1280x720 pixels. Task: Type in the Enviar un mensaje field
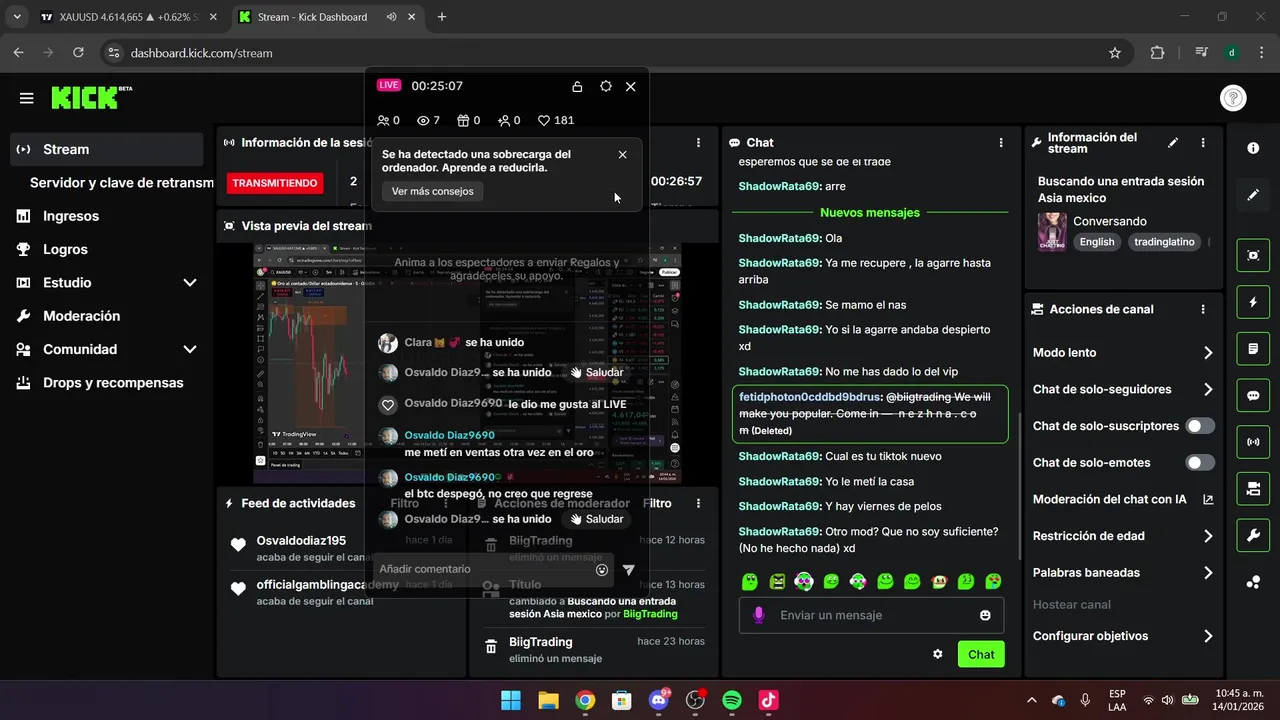click(x=872, y=615)
